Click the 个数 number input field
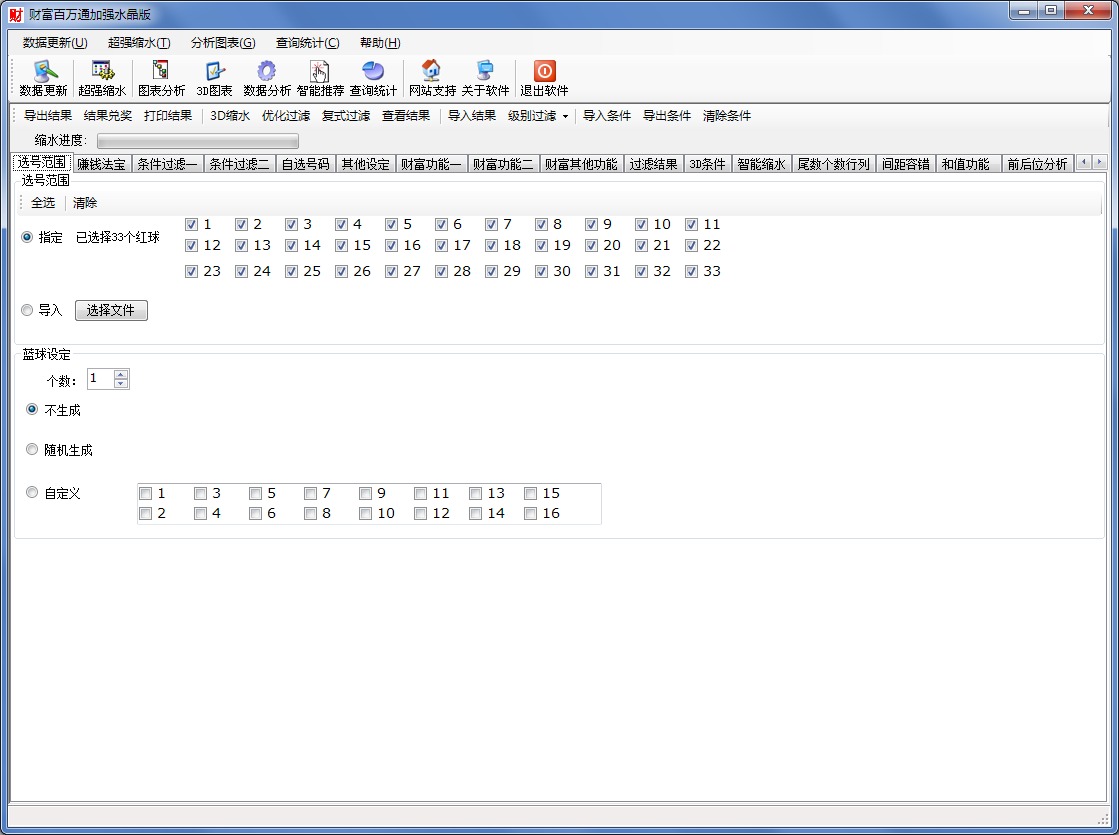Viewport: 1119px width, 835px height. point(100,379)
